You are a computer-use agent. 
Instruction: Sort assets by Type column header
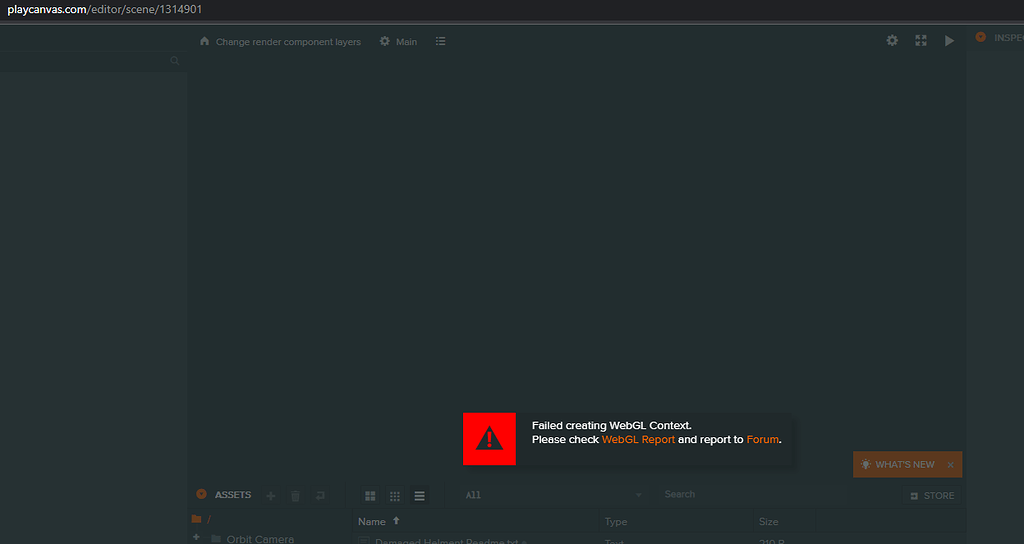(677, 521)
